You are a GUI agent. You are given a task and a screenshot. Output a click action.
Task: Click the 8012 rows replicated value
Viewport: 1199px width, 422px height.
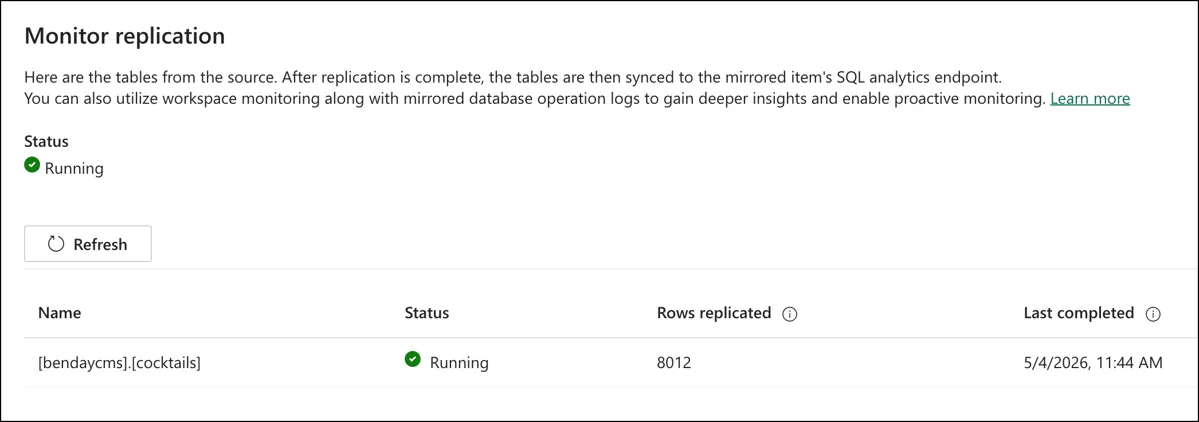[674, 363]
